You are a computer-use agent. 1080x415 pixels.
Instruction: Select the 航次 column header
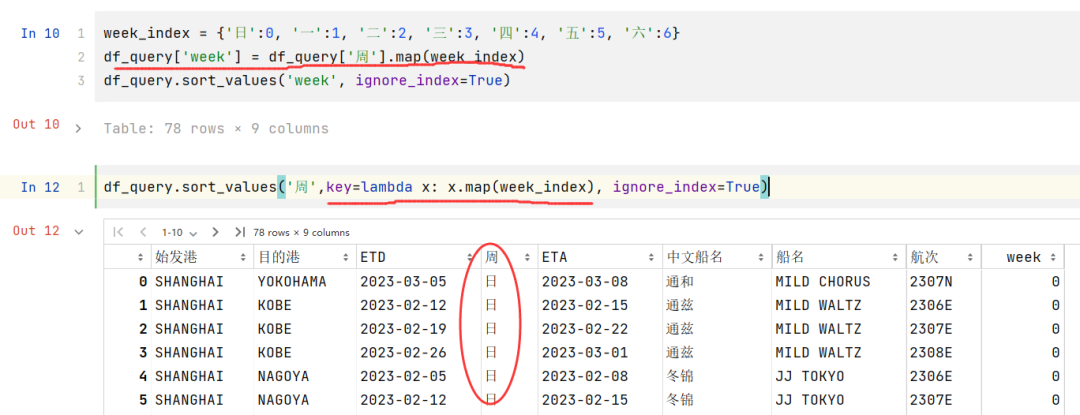click(x=924, y=257)
